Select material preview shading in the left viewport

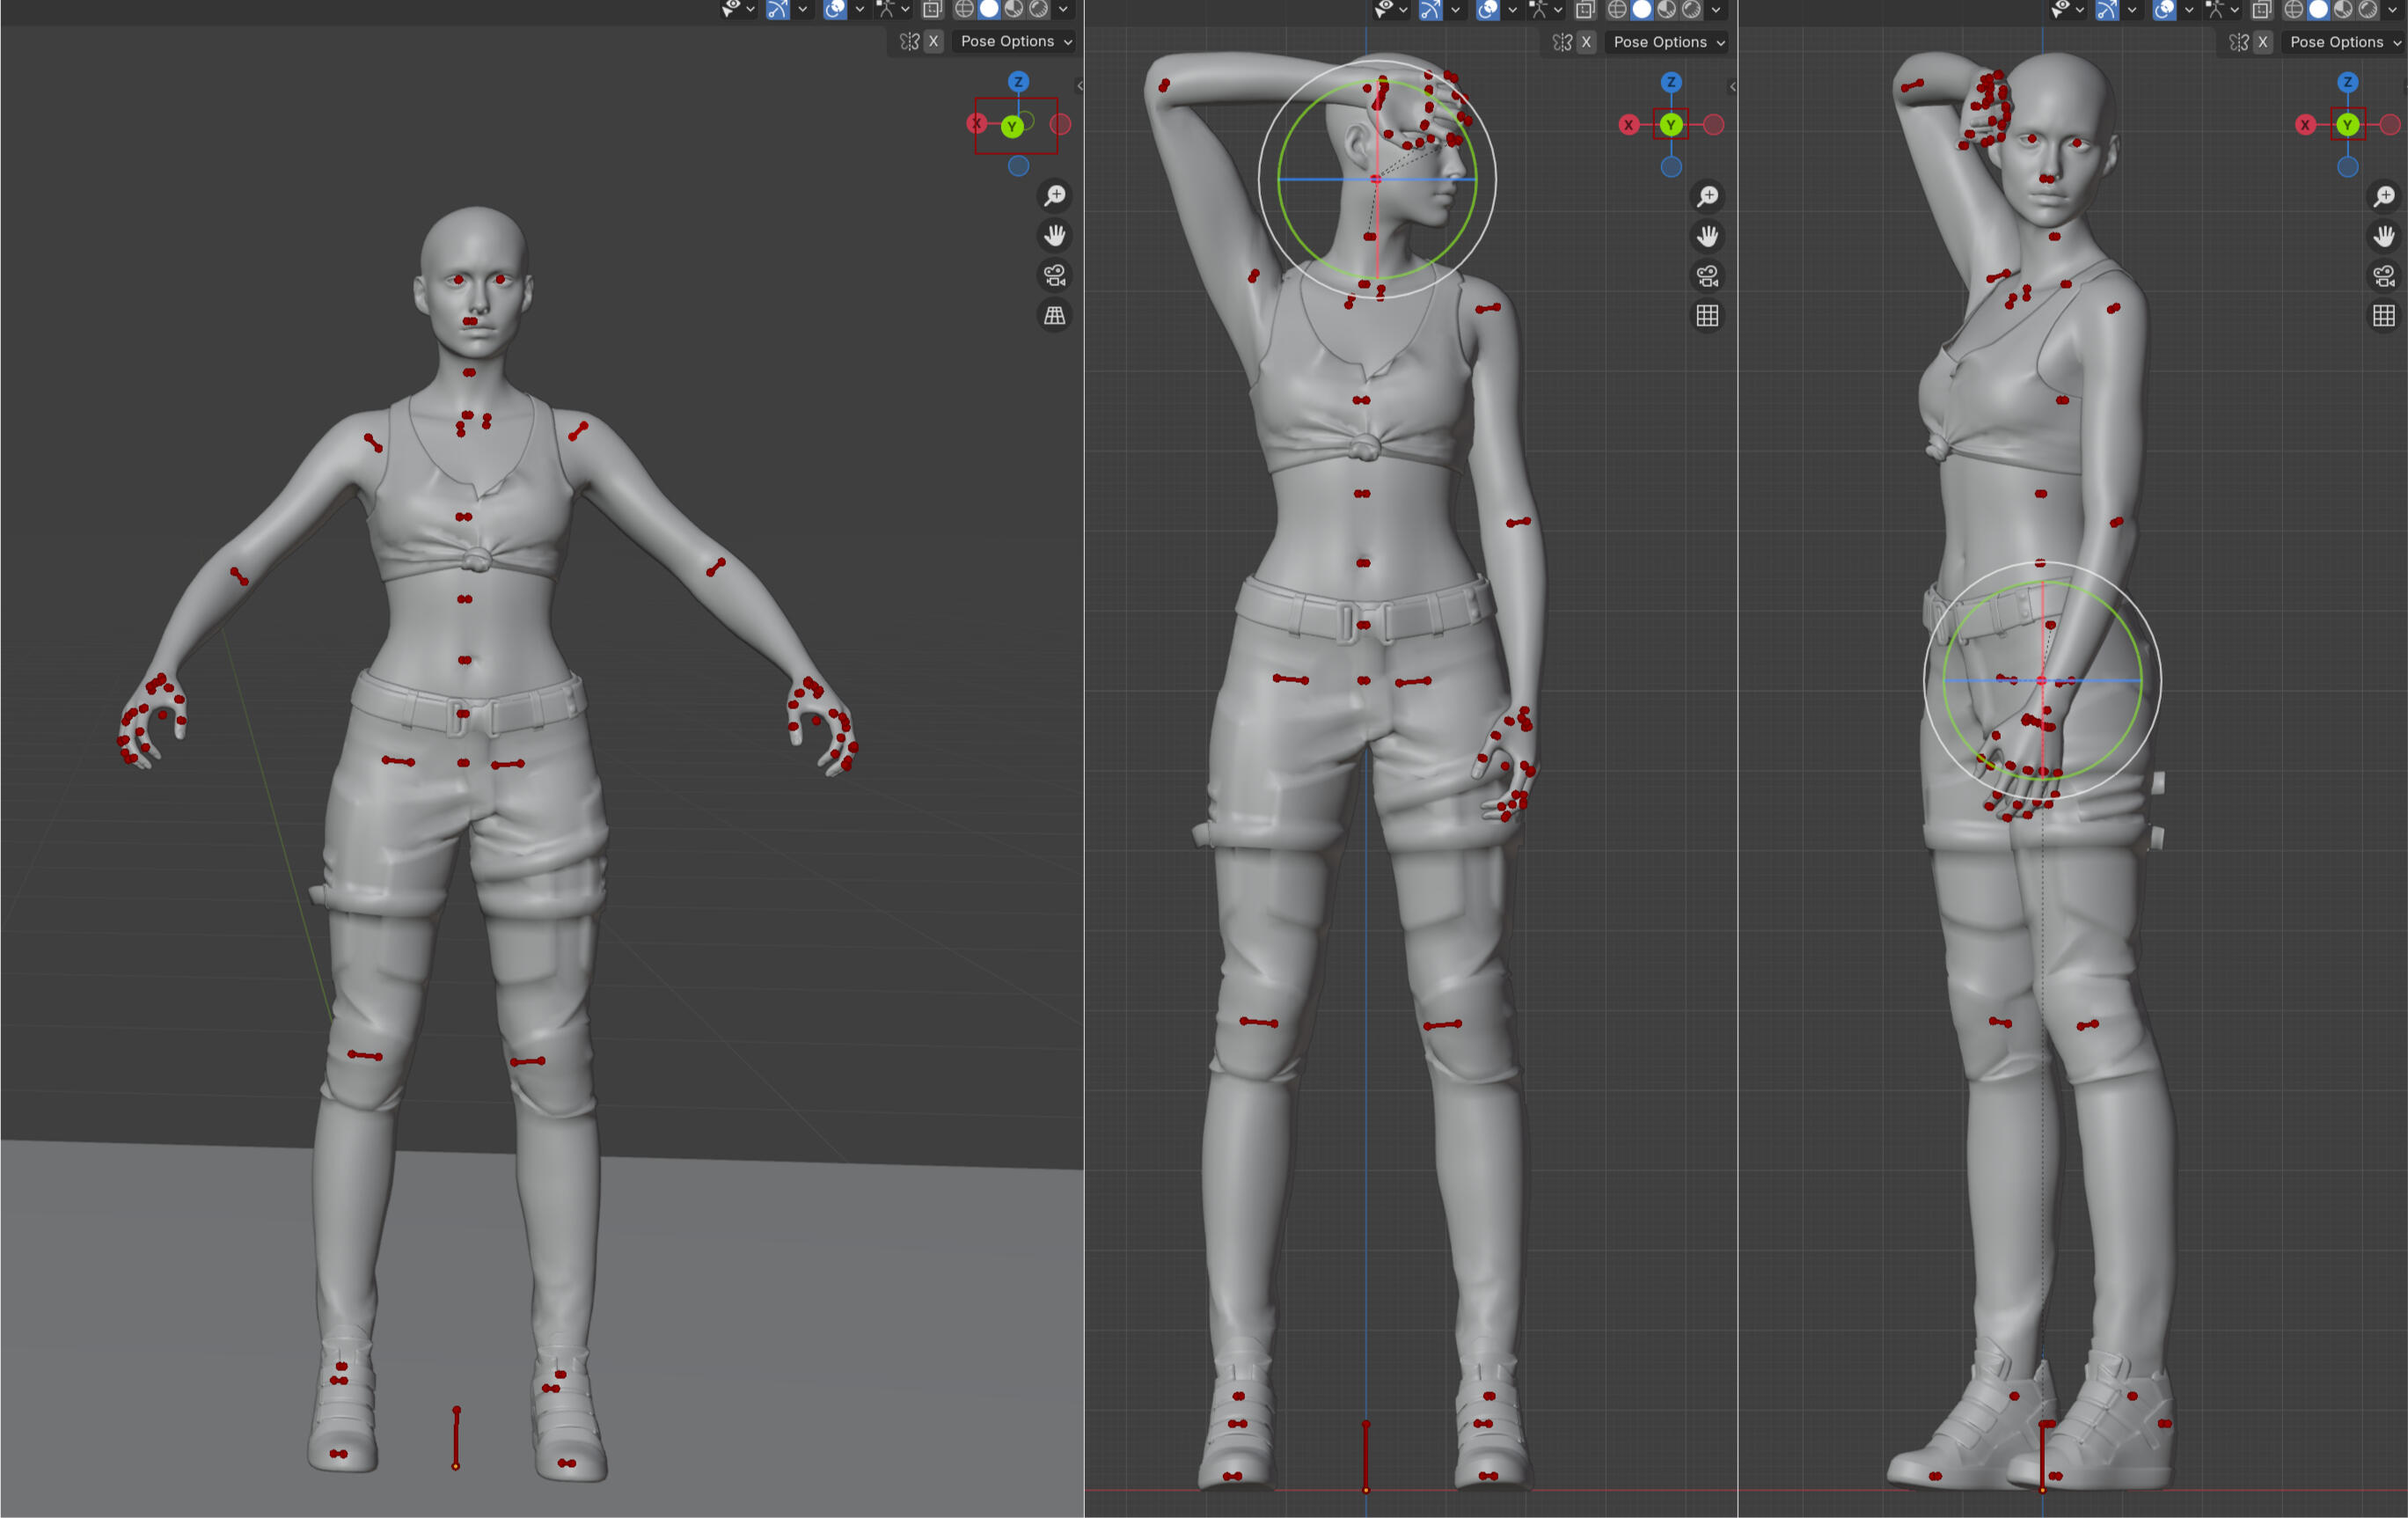click(1014, 9)
